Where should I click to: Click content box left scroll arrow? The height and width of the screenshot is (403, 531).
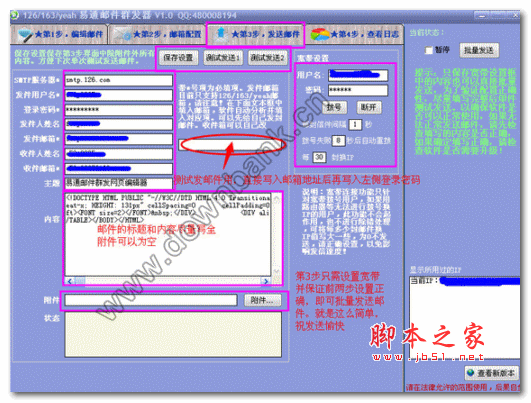pos(70,281)
